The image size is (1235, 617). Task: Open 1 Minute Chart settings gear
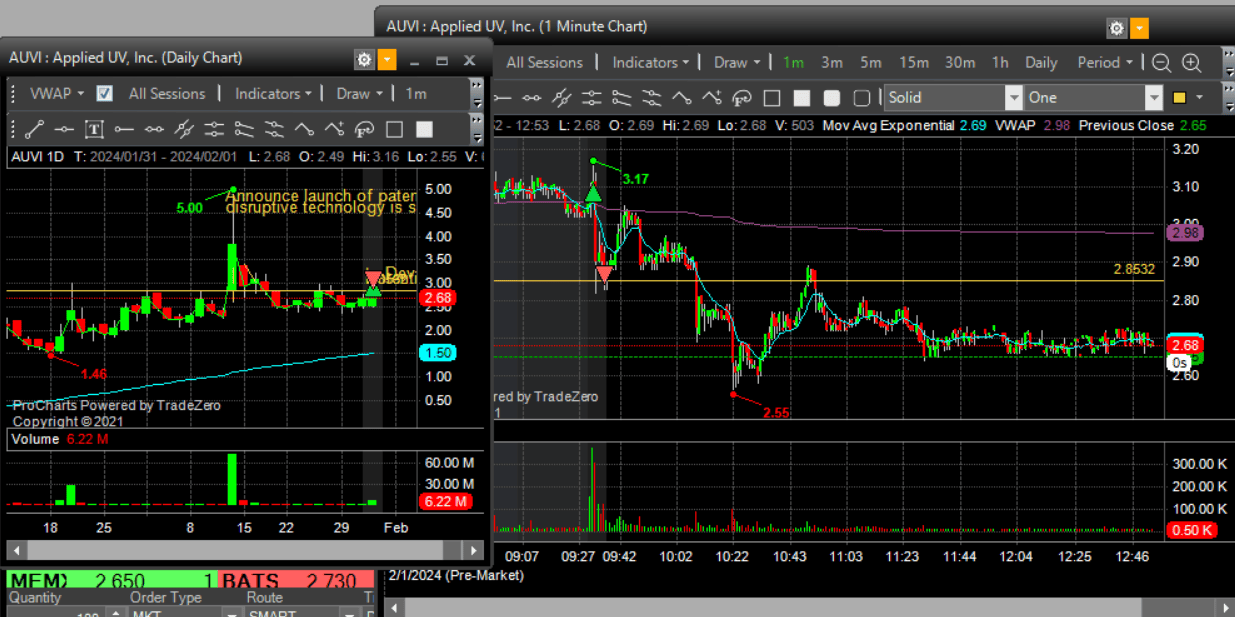pos(1117,28)
